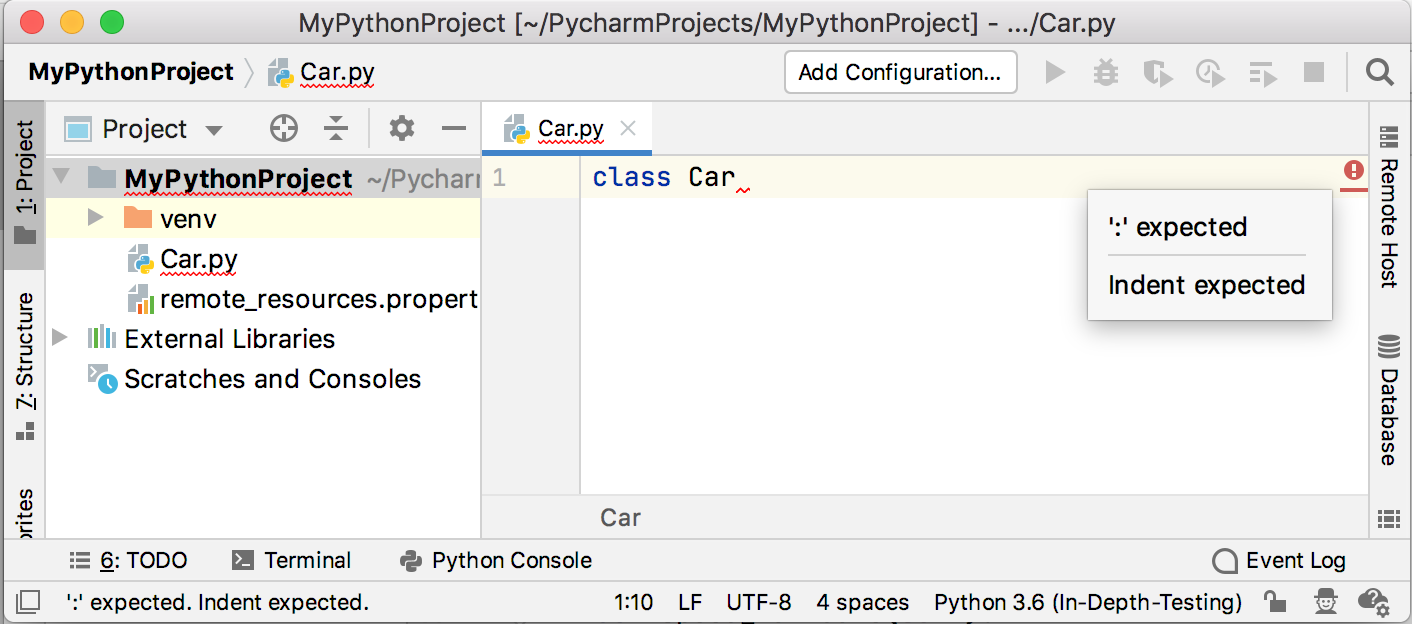
Task: Click the Run button in toolbar
Action: point(1055,72)
